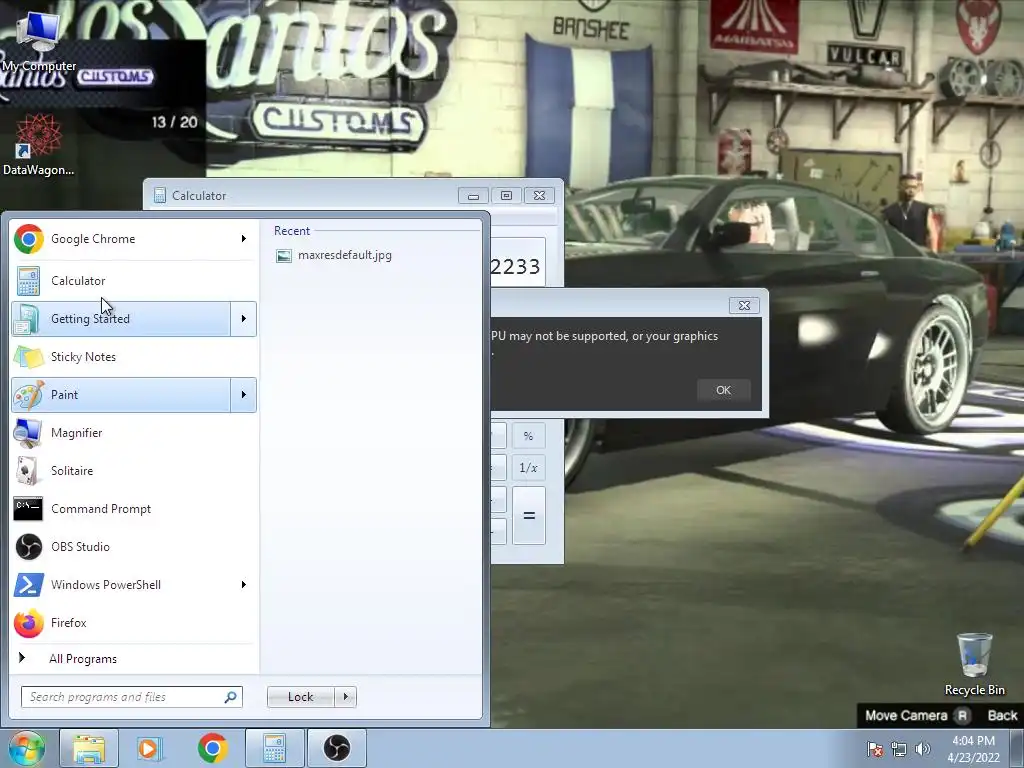Open Command Prompt
This screenshot has width=1024, height=768.
click(134, 509)
